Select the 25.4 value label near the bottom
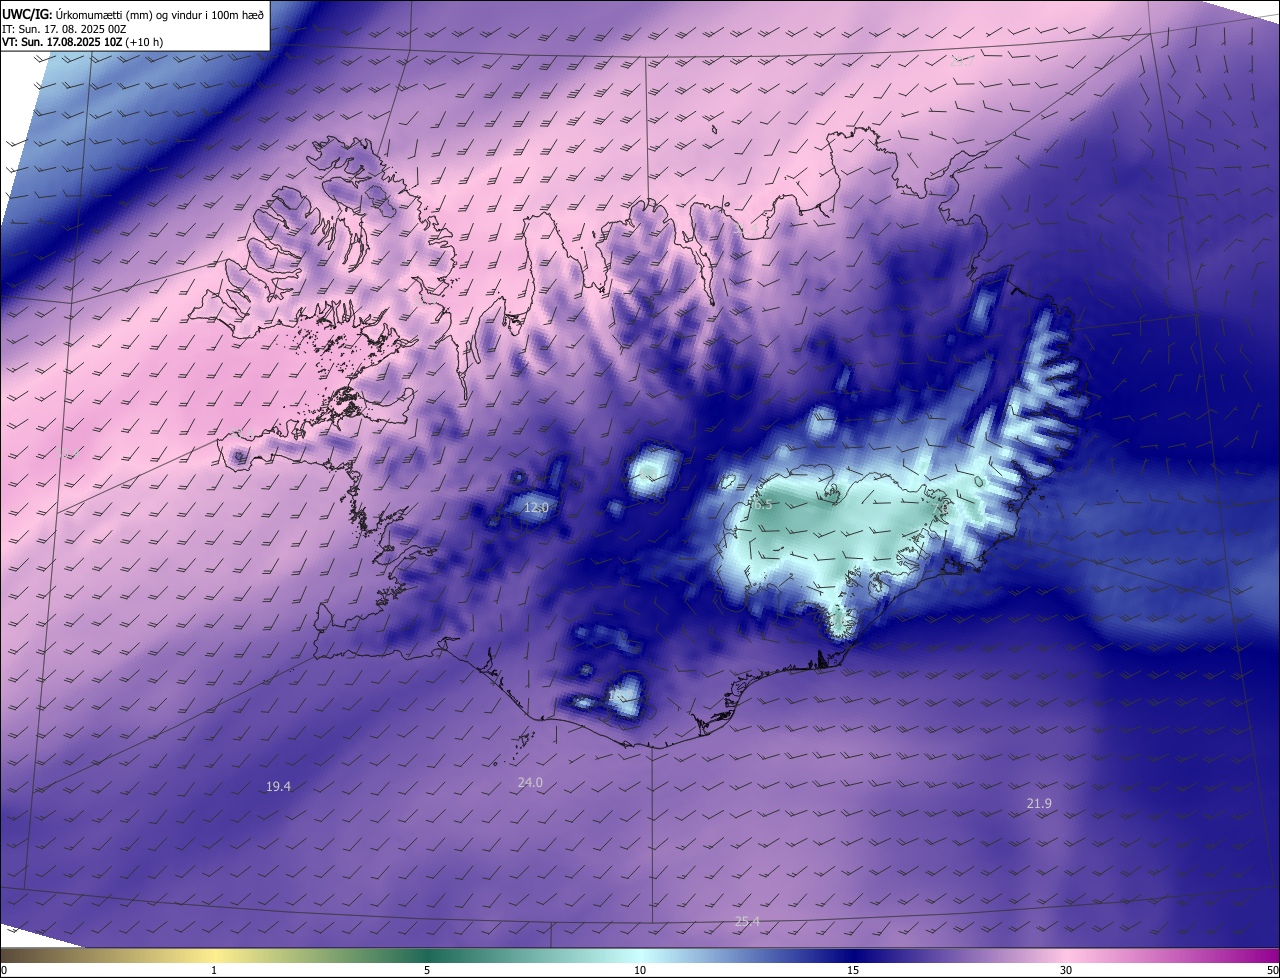 click(747, 922)
